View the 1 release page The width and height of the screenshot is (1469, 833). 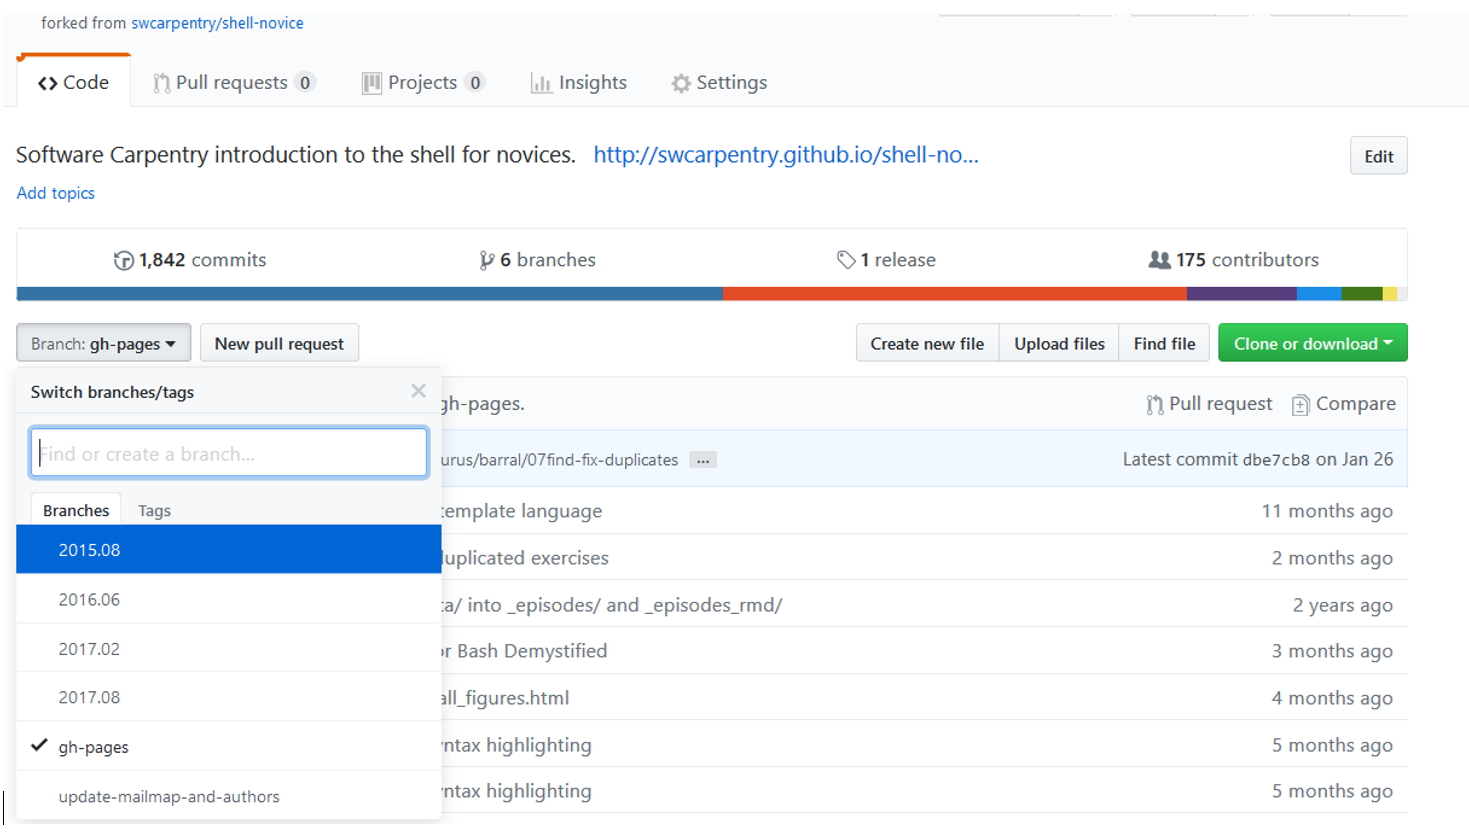[886, 260]
